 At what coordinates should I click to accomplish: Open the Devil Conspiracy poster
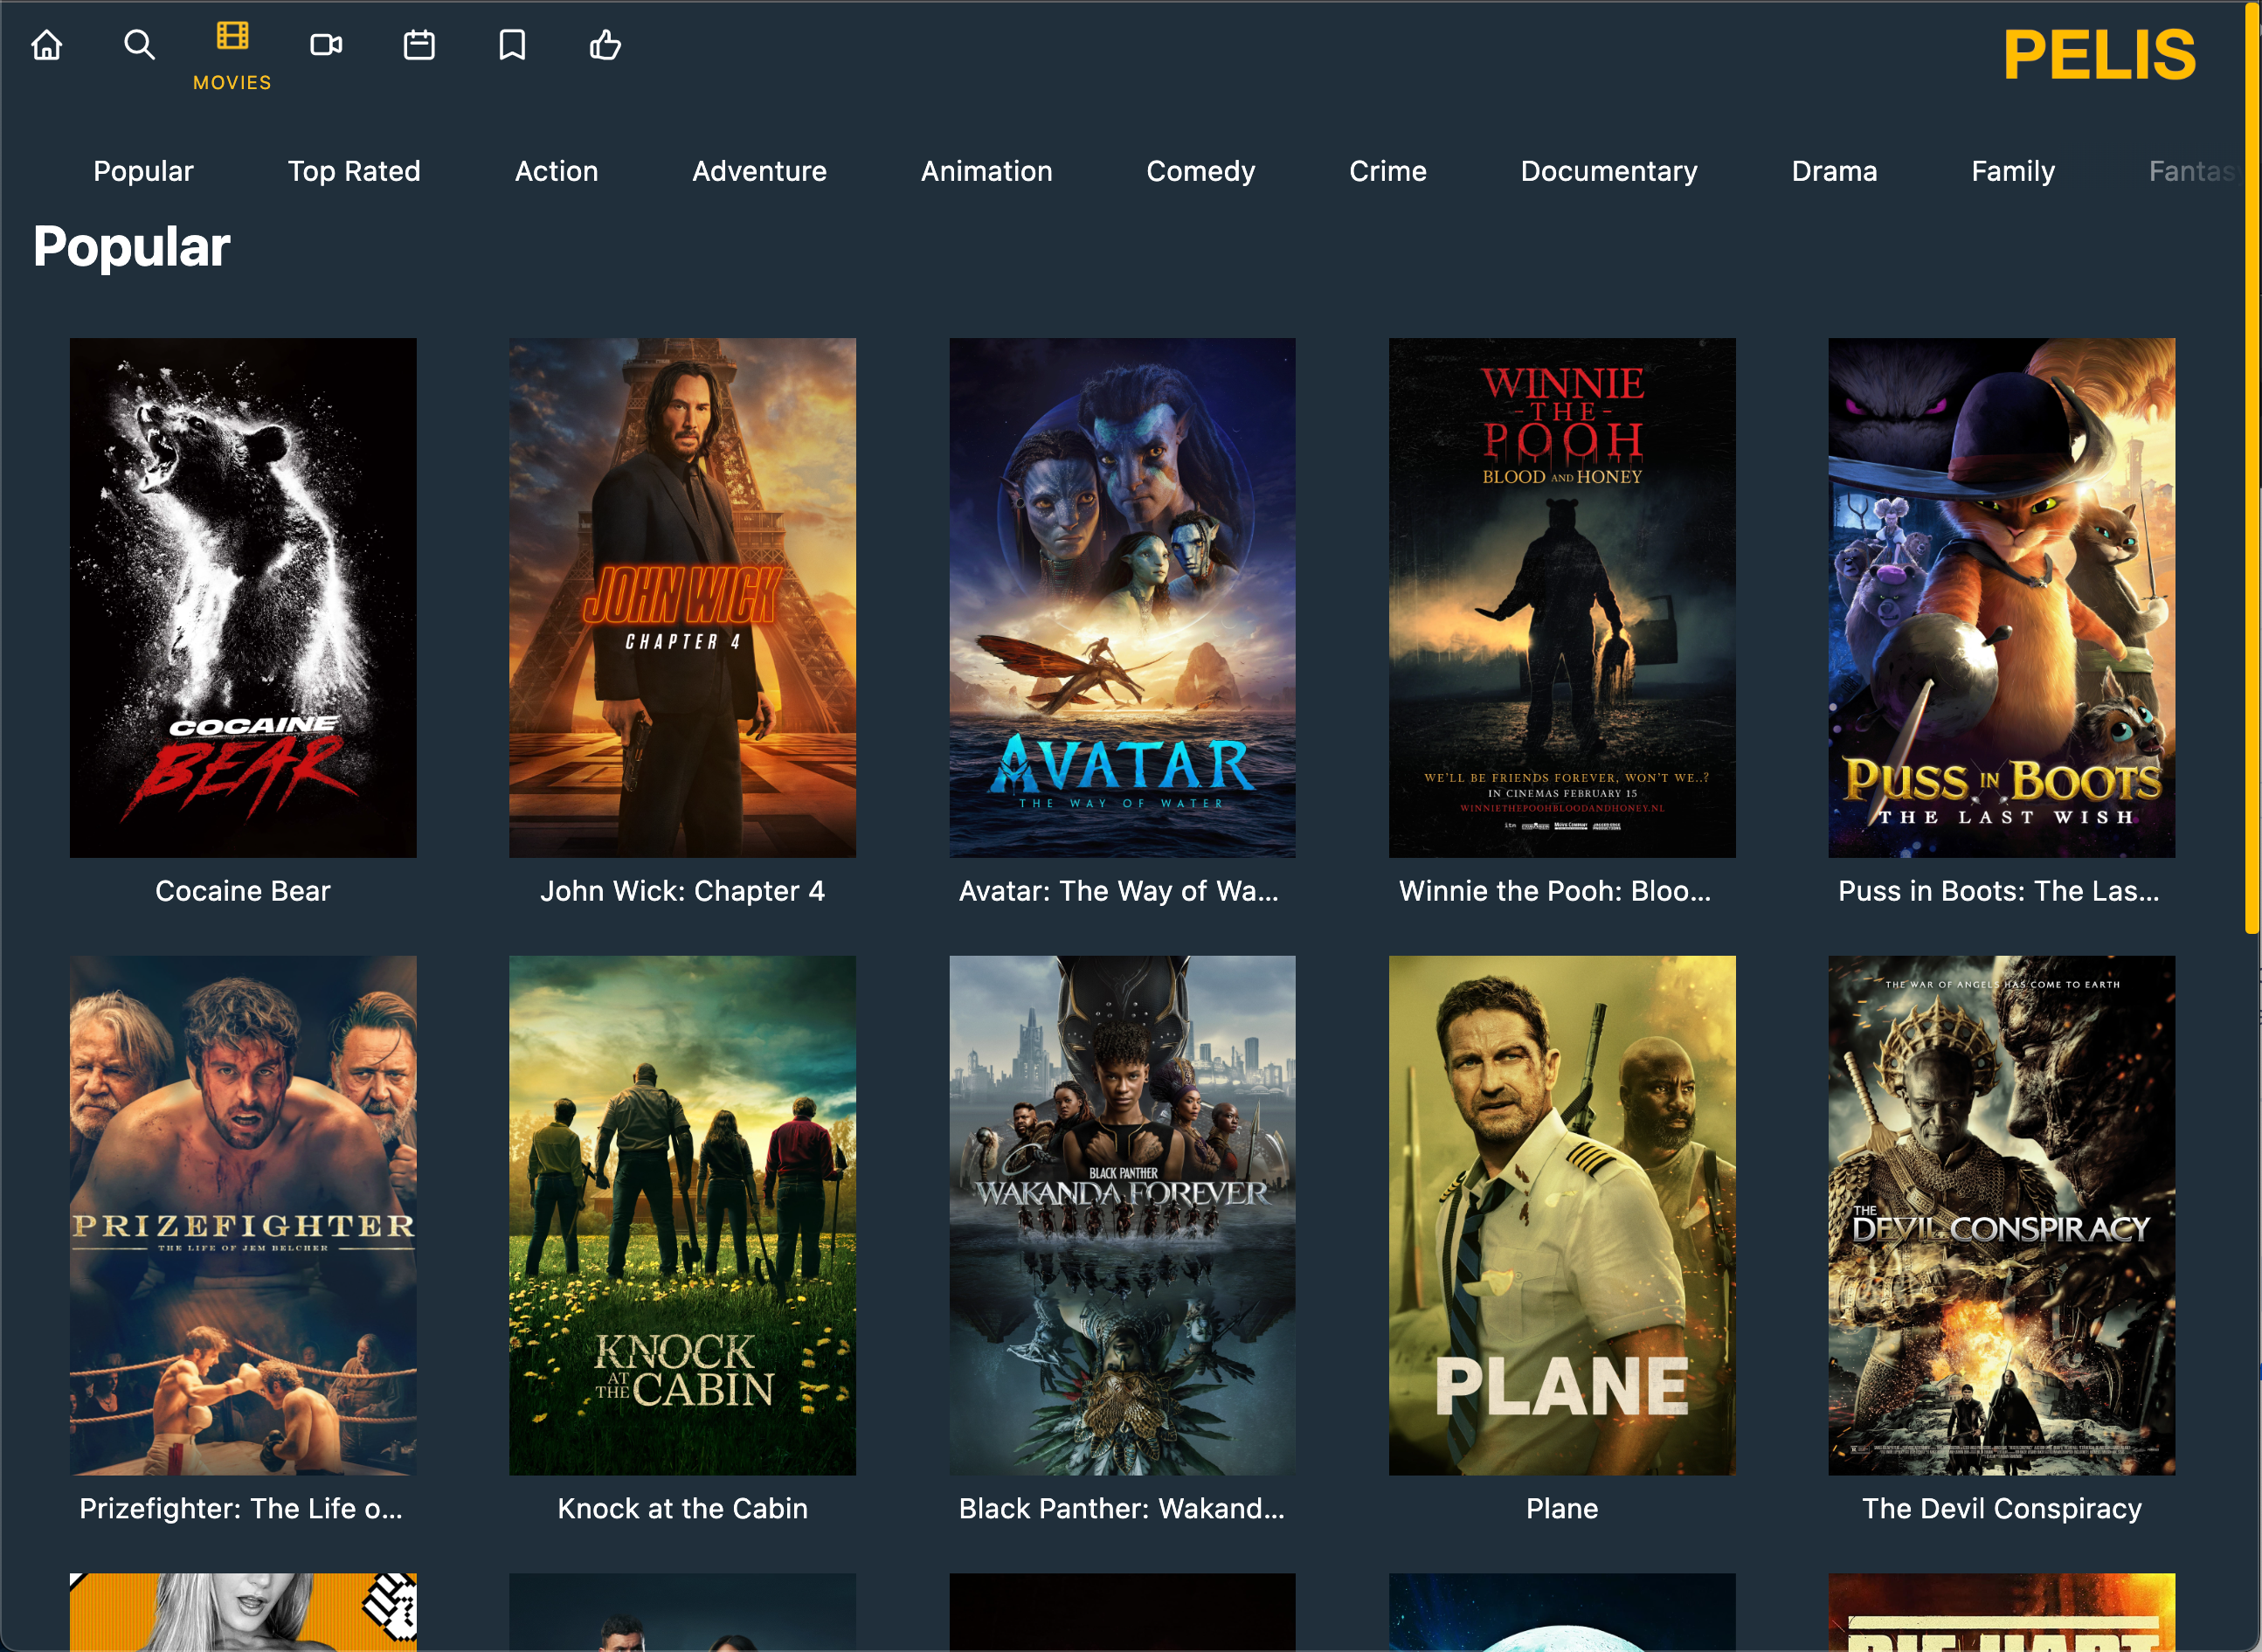click(x=2001, y=1215)
